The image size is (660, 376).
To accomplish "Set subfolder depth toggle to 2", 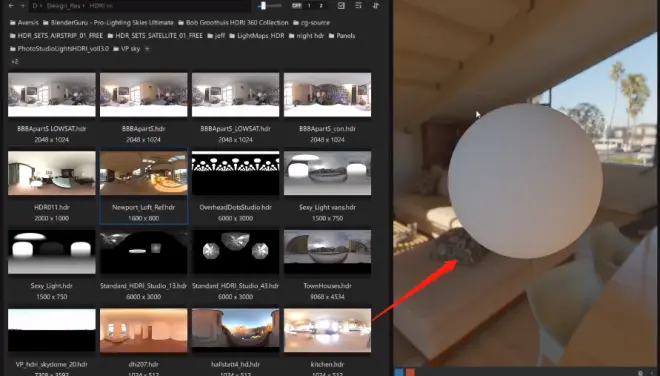I will coord(321,5).
